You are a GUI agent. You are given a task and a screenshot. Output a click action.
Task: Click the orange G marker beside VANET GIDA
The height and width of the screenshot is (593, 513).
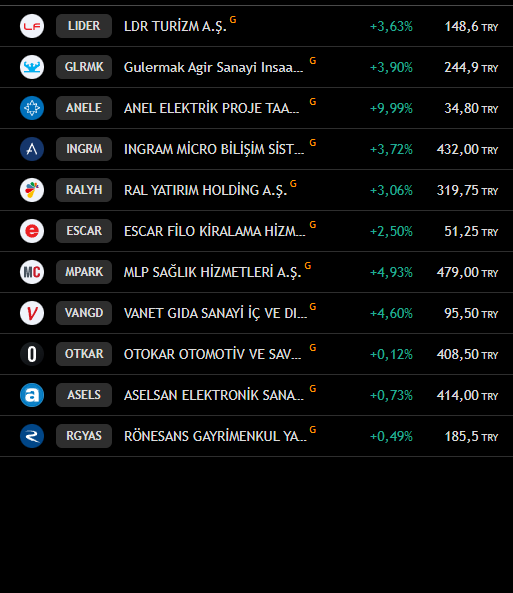pos(313,307)
